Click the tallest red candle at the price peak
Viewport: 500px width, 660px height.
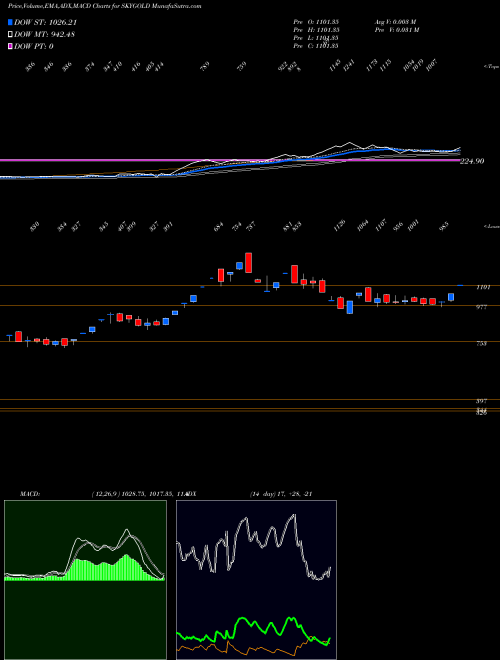[248, 263]
